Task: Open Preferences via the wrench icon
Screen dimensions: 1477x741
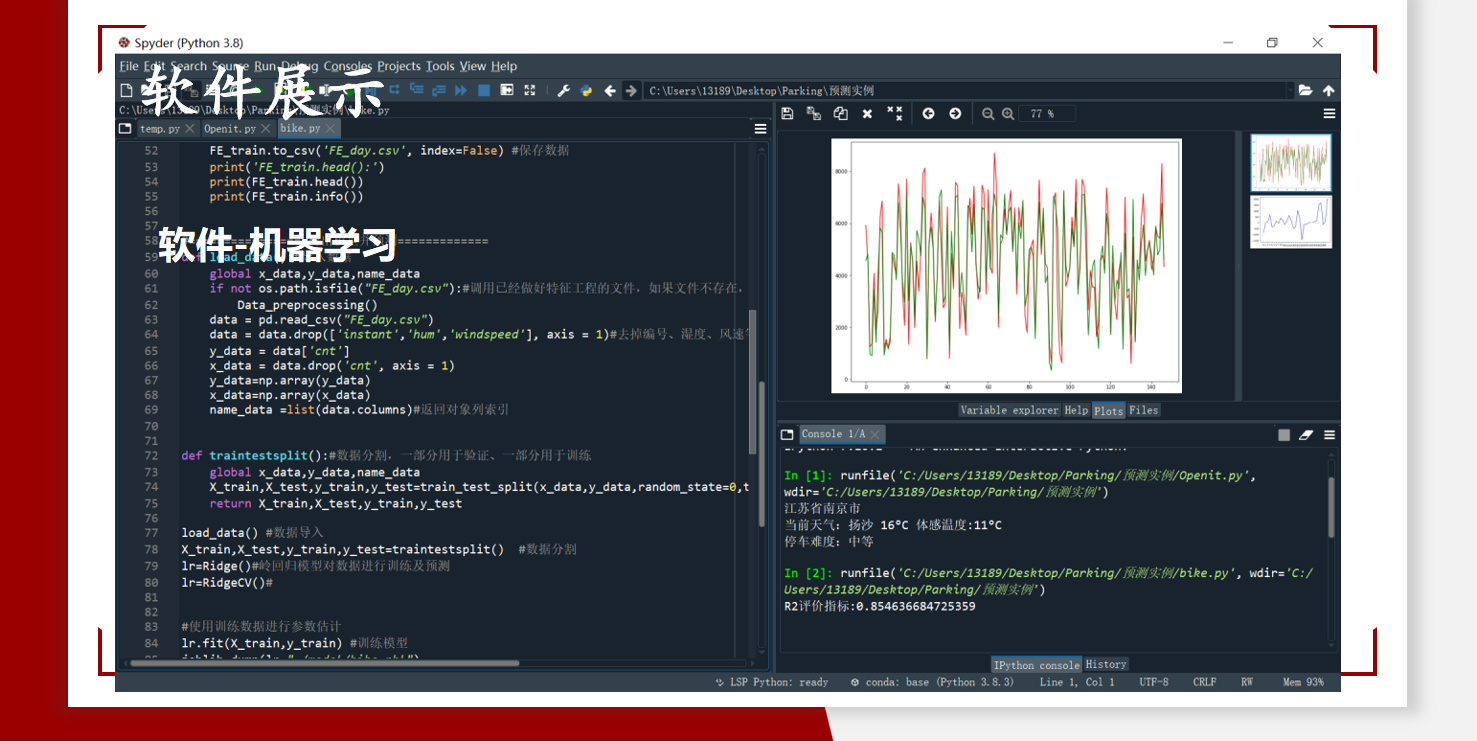Action: click(x=563, y=90)
